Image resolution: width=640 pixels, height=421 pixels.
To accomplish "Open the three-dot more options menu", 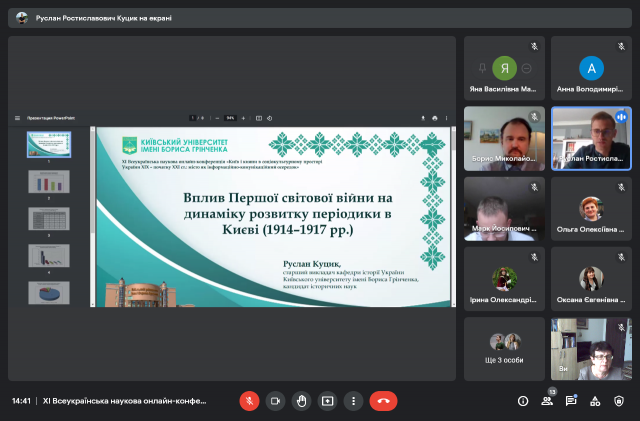I will 352,400.
